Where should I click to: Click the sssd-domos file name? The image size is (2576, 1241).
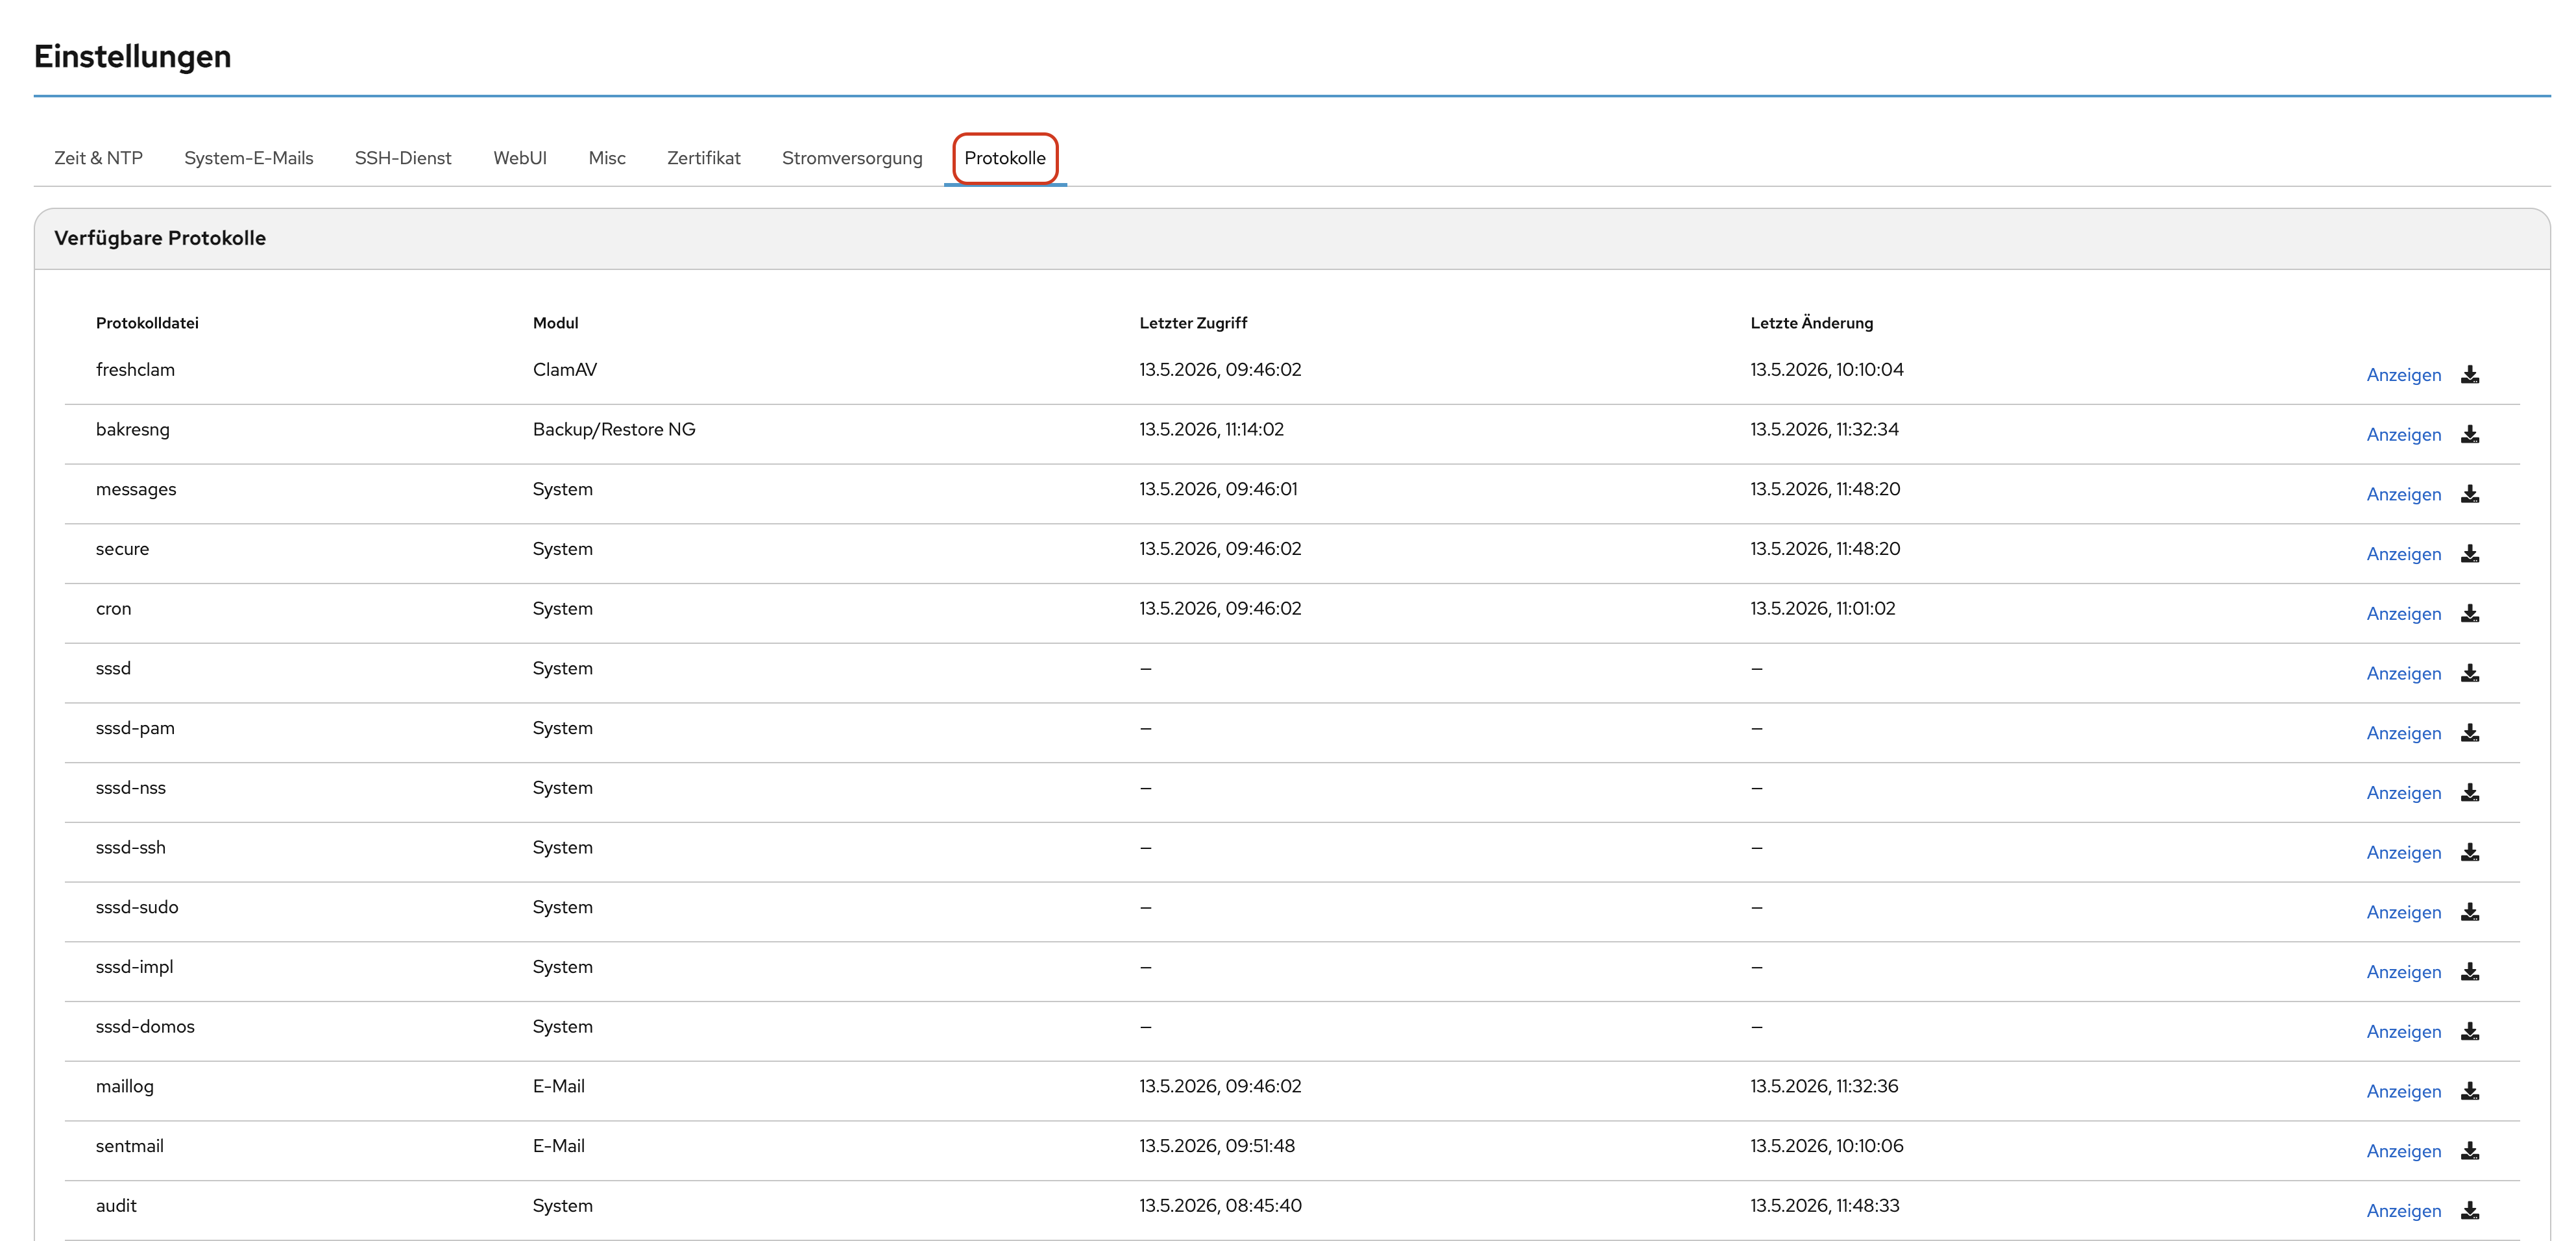[x=145, y=1027]
